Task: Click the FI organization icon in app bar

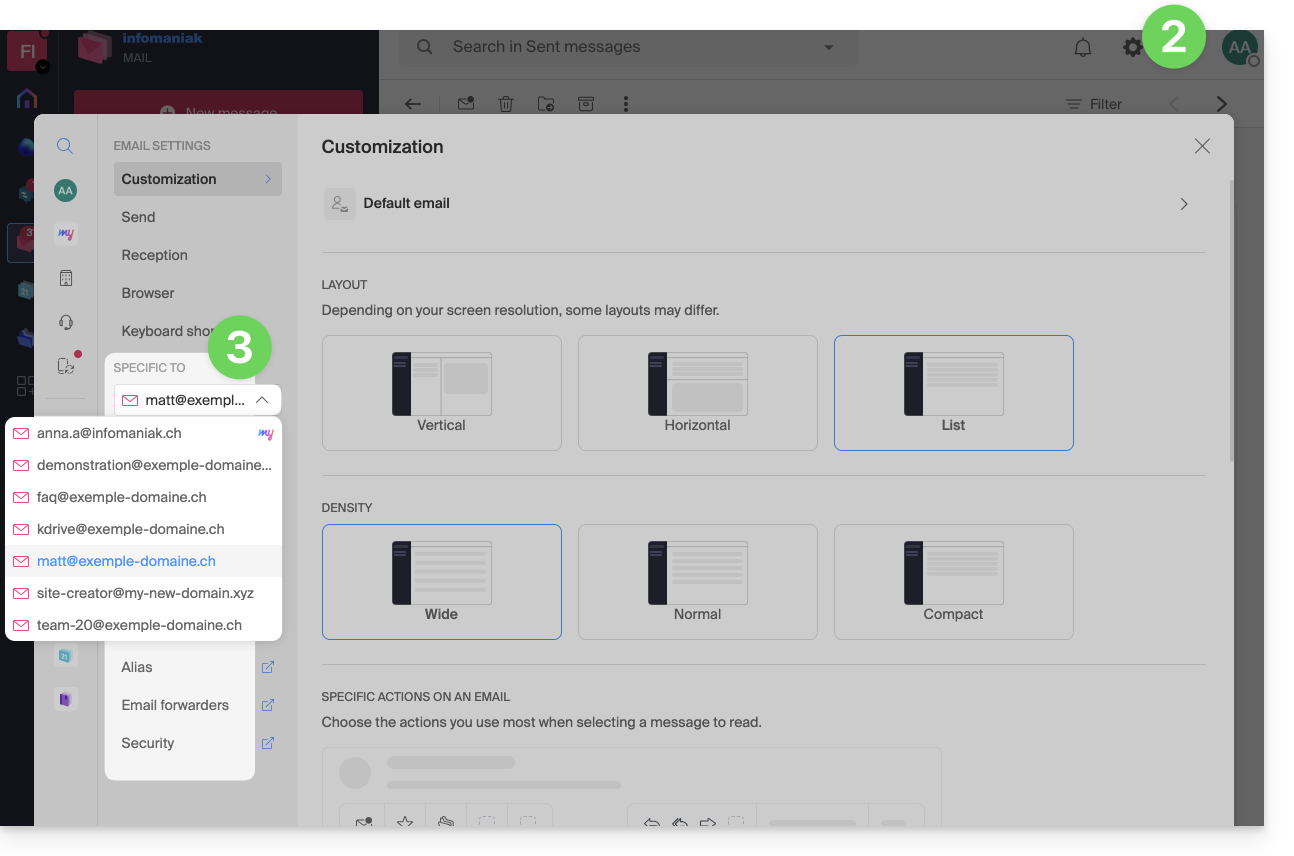Action: click(x=27, y=51)
